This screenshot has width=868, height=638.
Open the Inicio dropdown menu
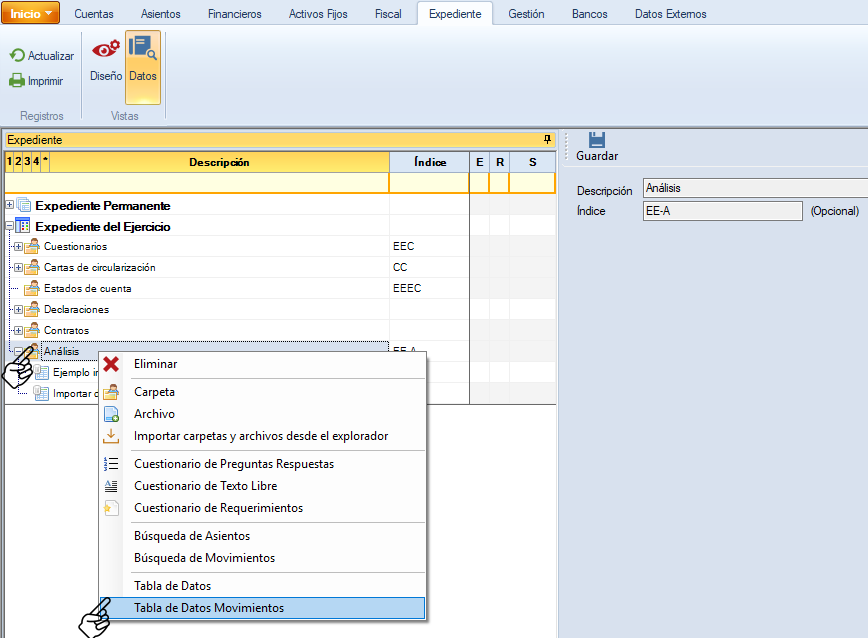tap(31, 14)
